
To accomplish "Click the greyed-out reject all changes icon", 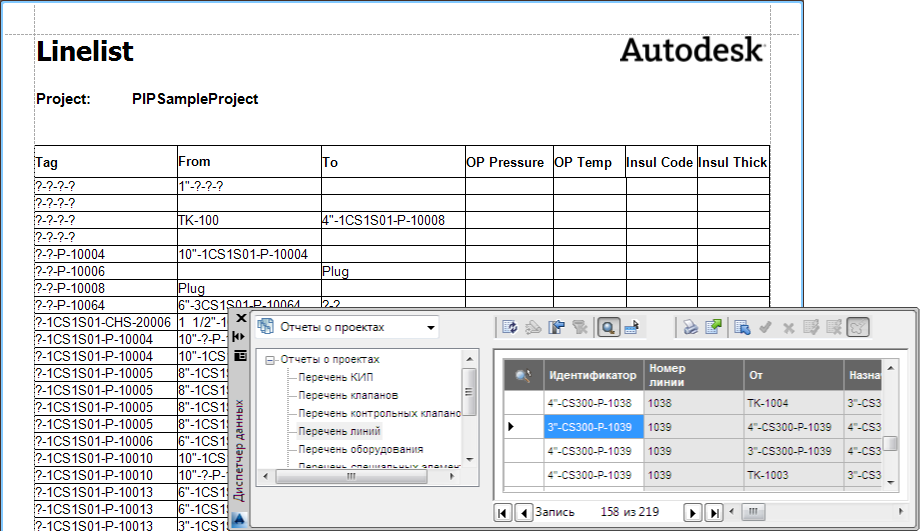I will 834,327.
